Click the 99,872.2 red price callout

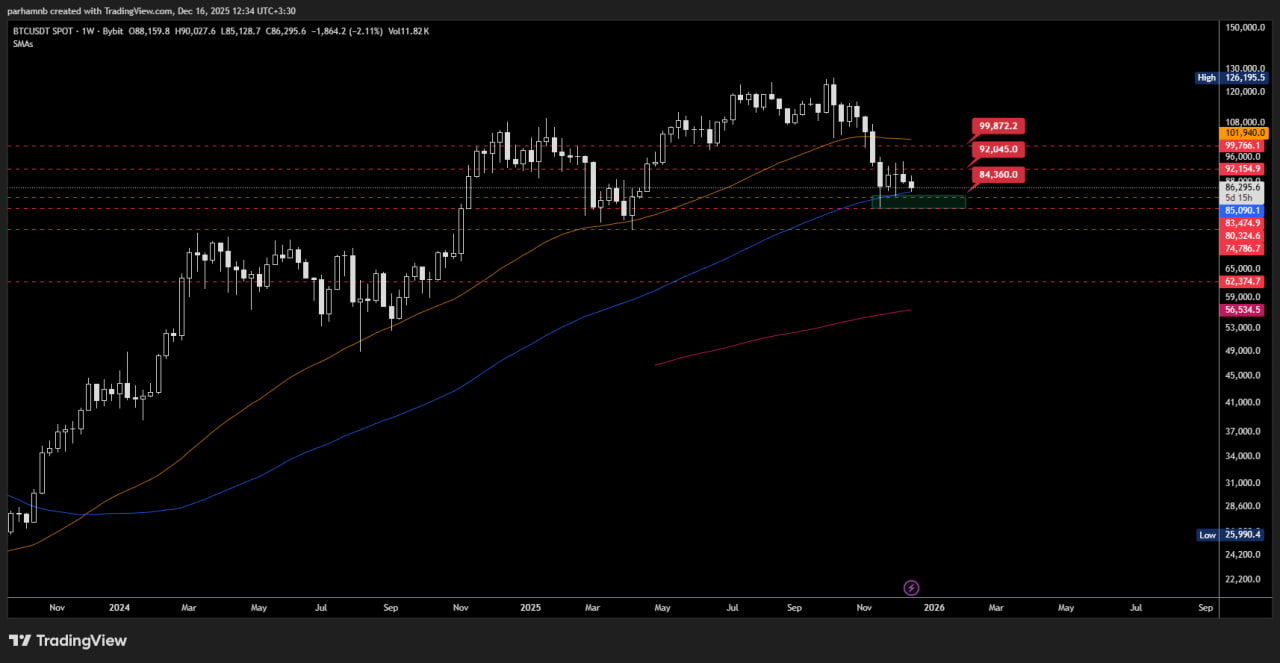pos(998,126)
